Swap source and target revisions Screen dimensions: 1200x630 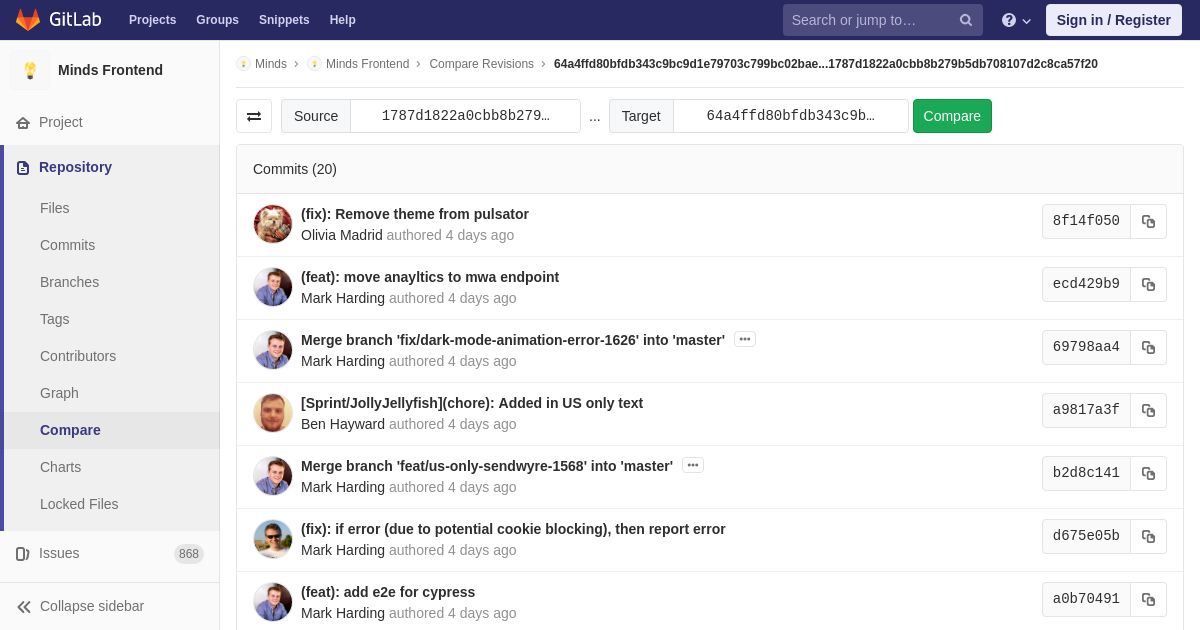tap(254, 116)
